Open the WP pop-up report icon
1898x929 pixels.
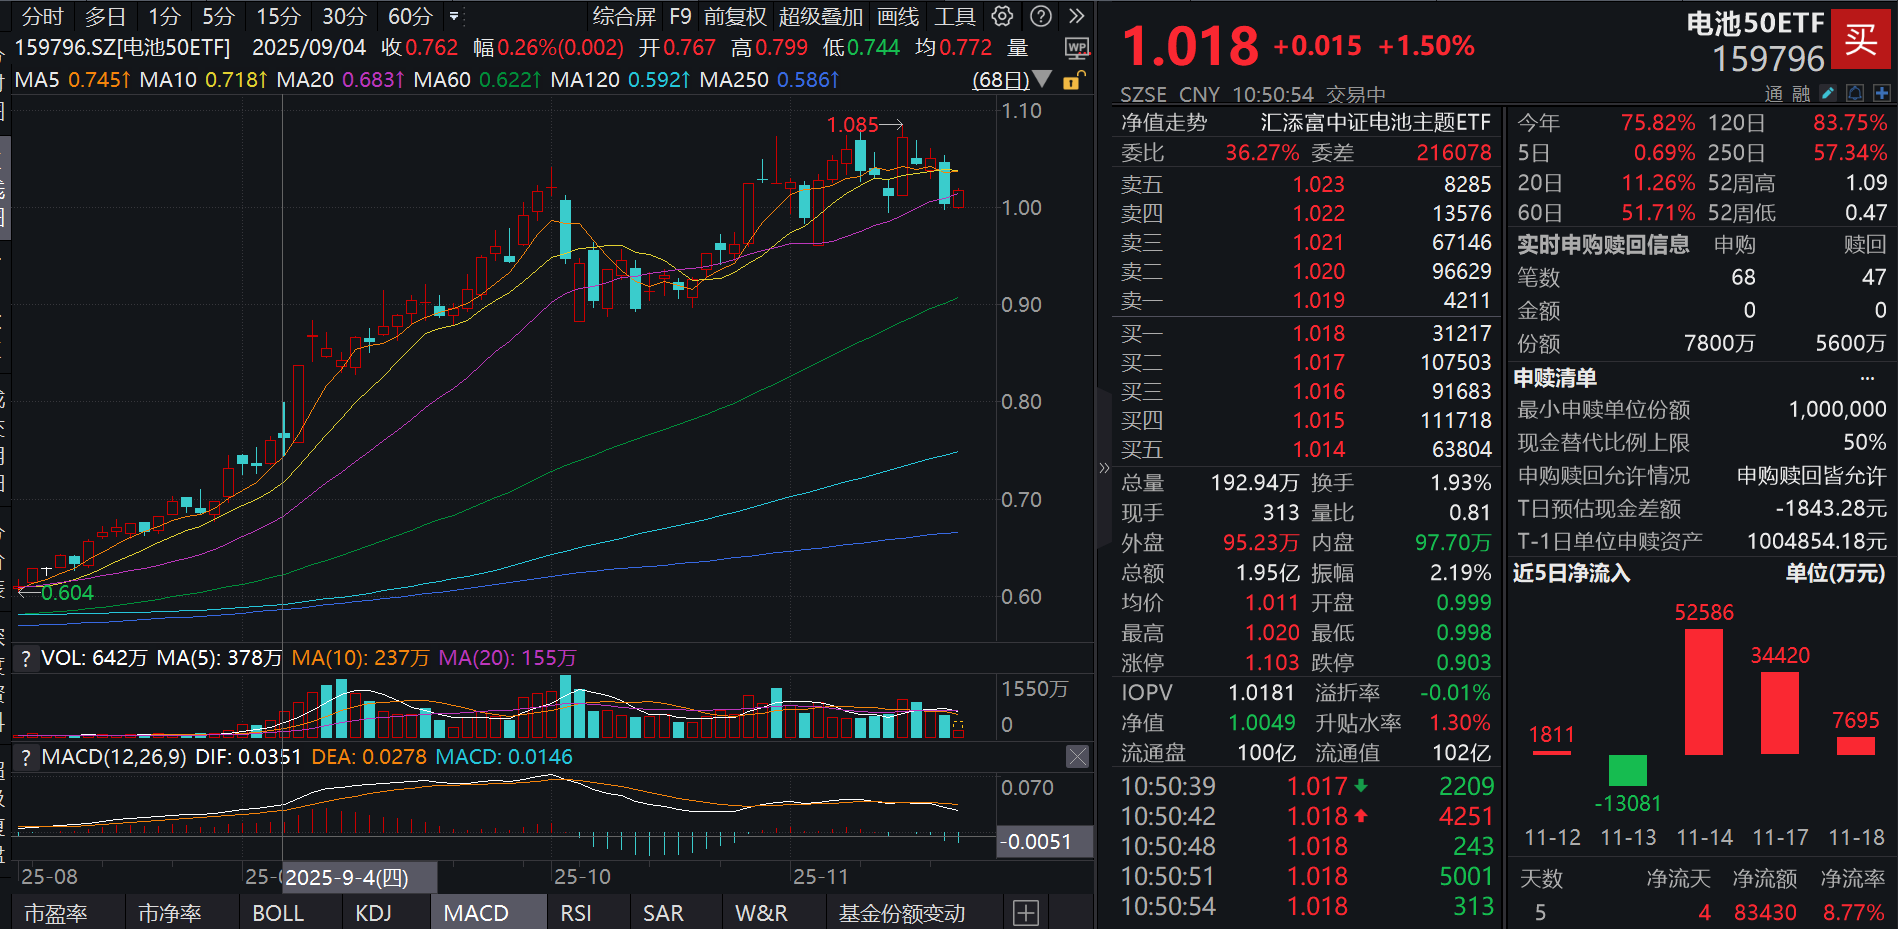click(1077, 49)
